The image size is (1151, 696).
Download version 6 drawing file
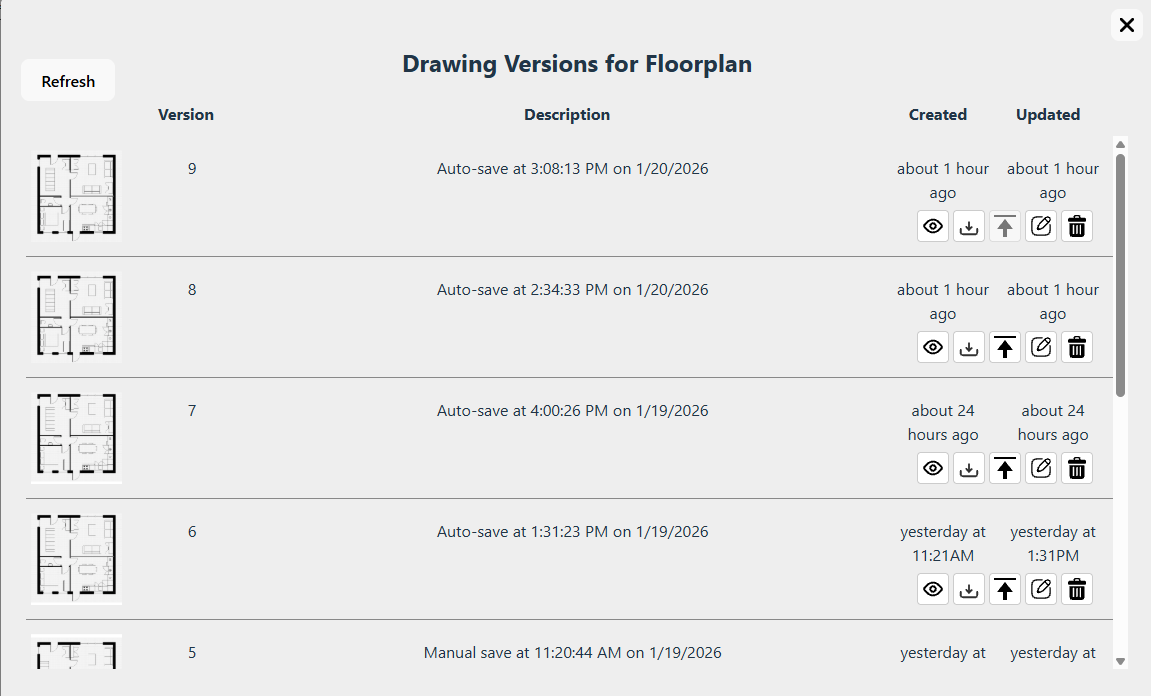969,590
